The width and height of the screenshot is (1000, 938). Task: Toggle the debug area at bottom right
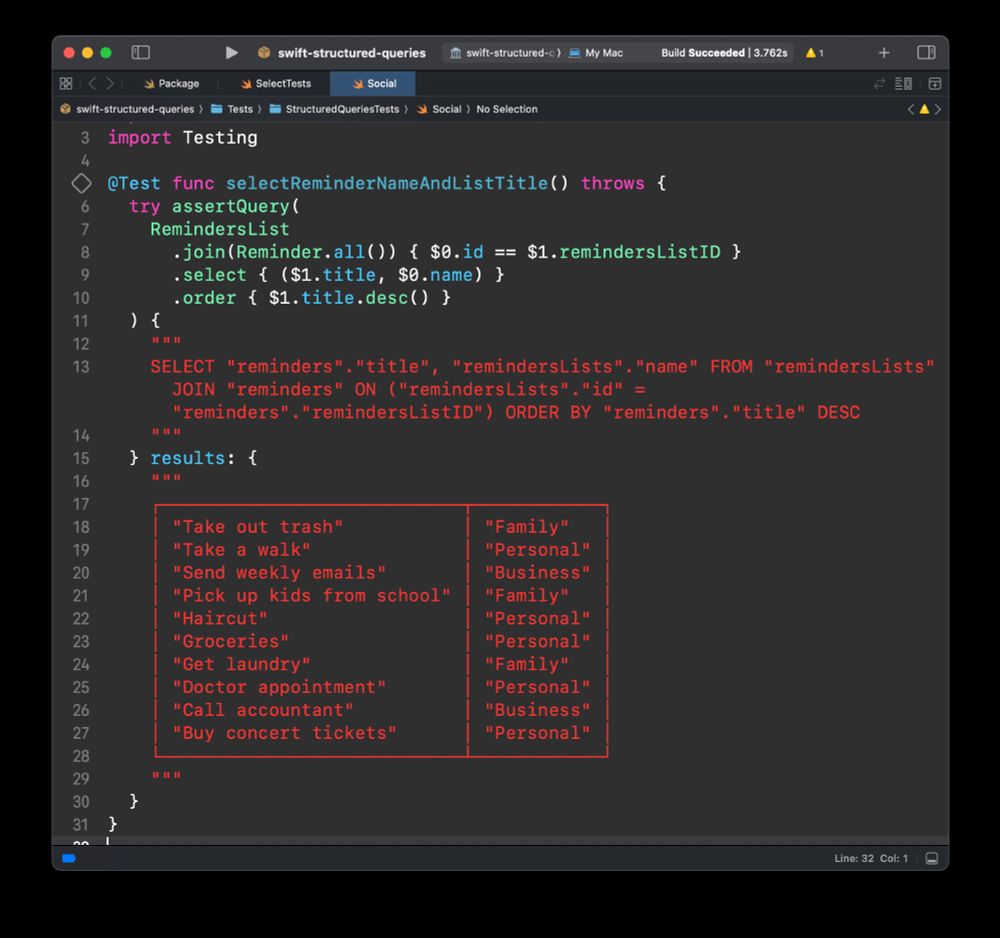[x=932, y=858]
